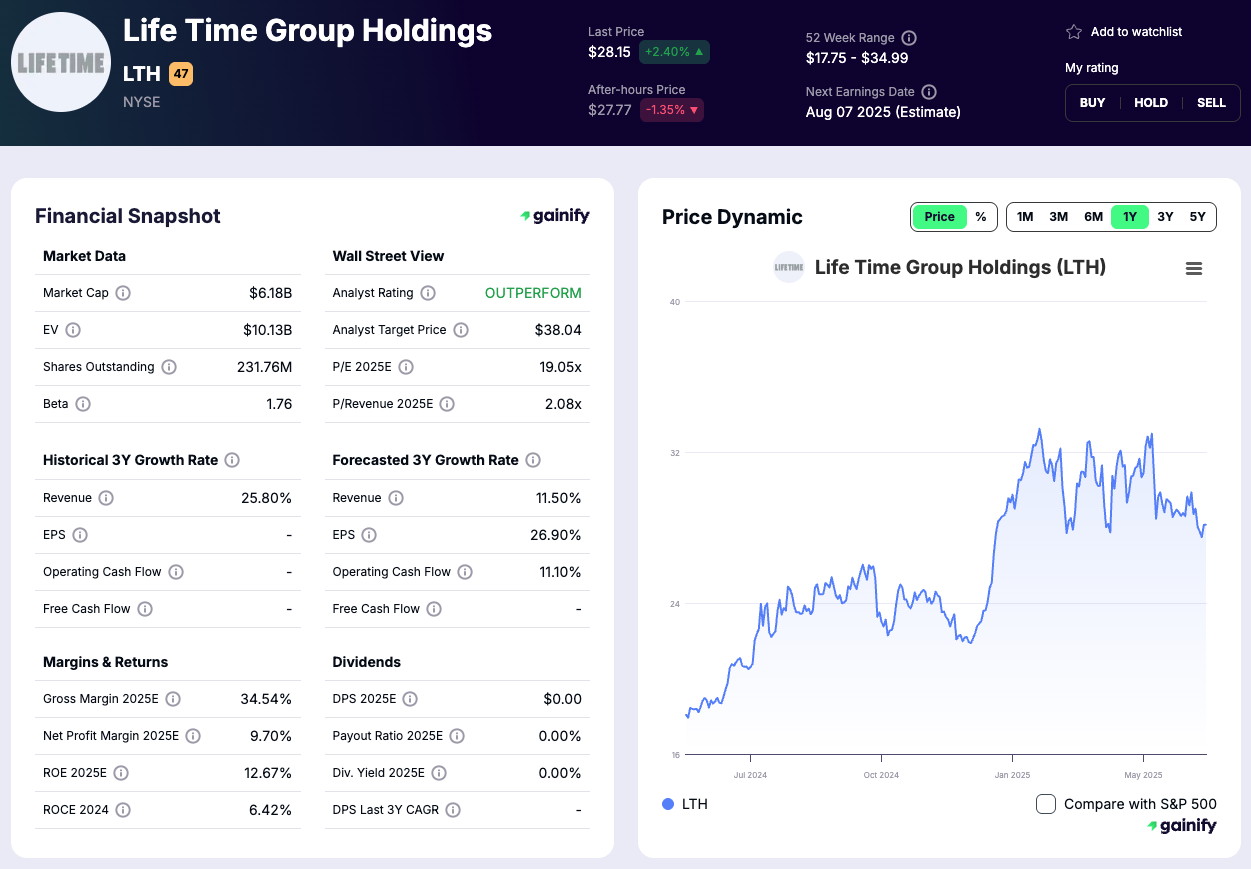The image size is (1251, 869).
Task: Click the score badge 47 beside LTH
Action: click(x=181, y=74)
